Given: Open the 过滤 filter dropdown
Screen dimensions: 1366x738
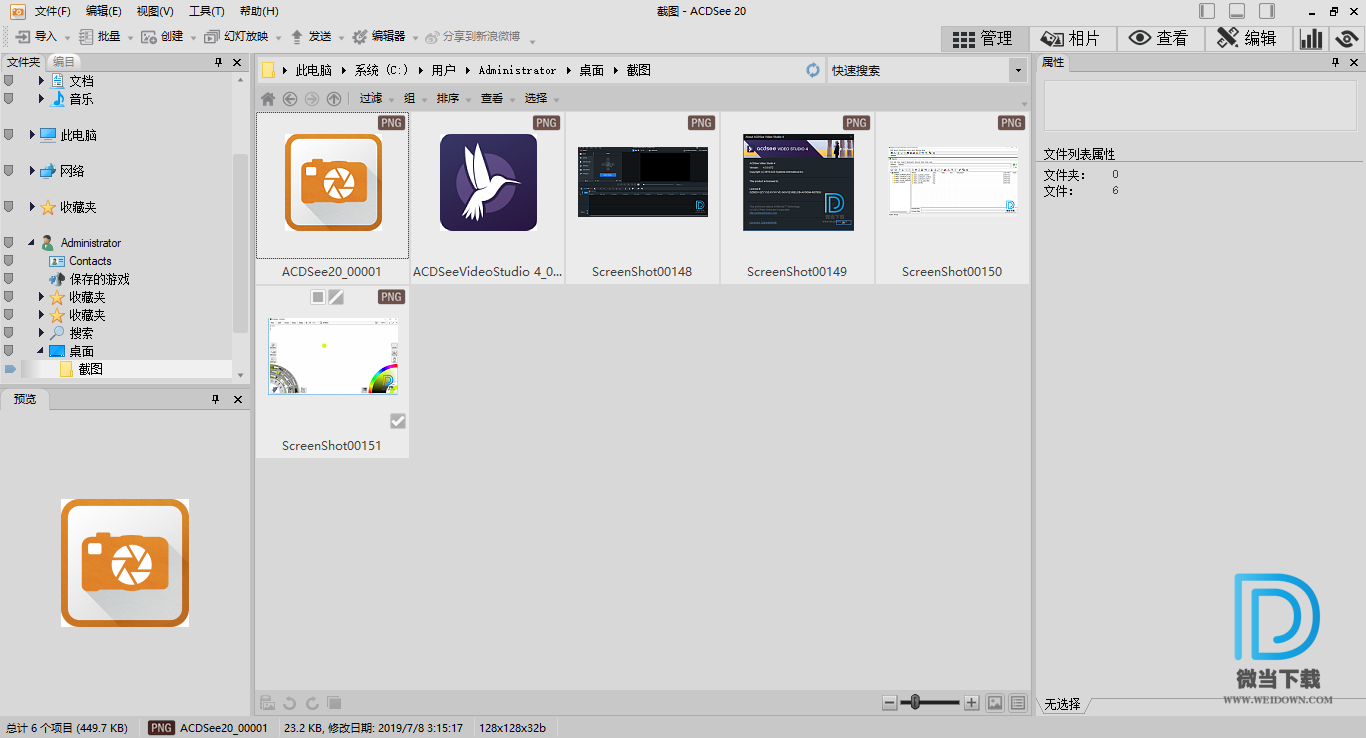Looking at the screenshot, I should coord(376,98).
